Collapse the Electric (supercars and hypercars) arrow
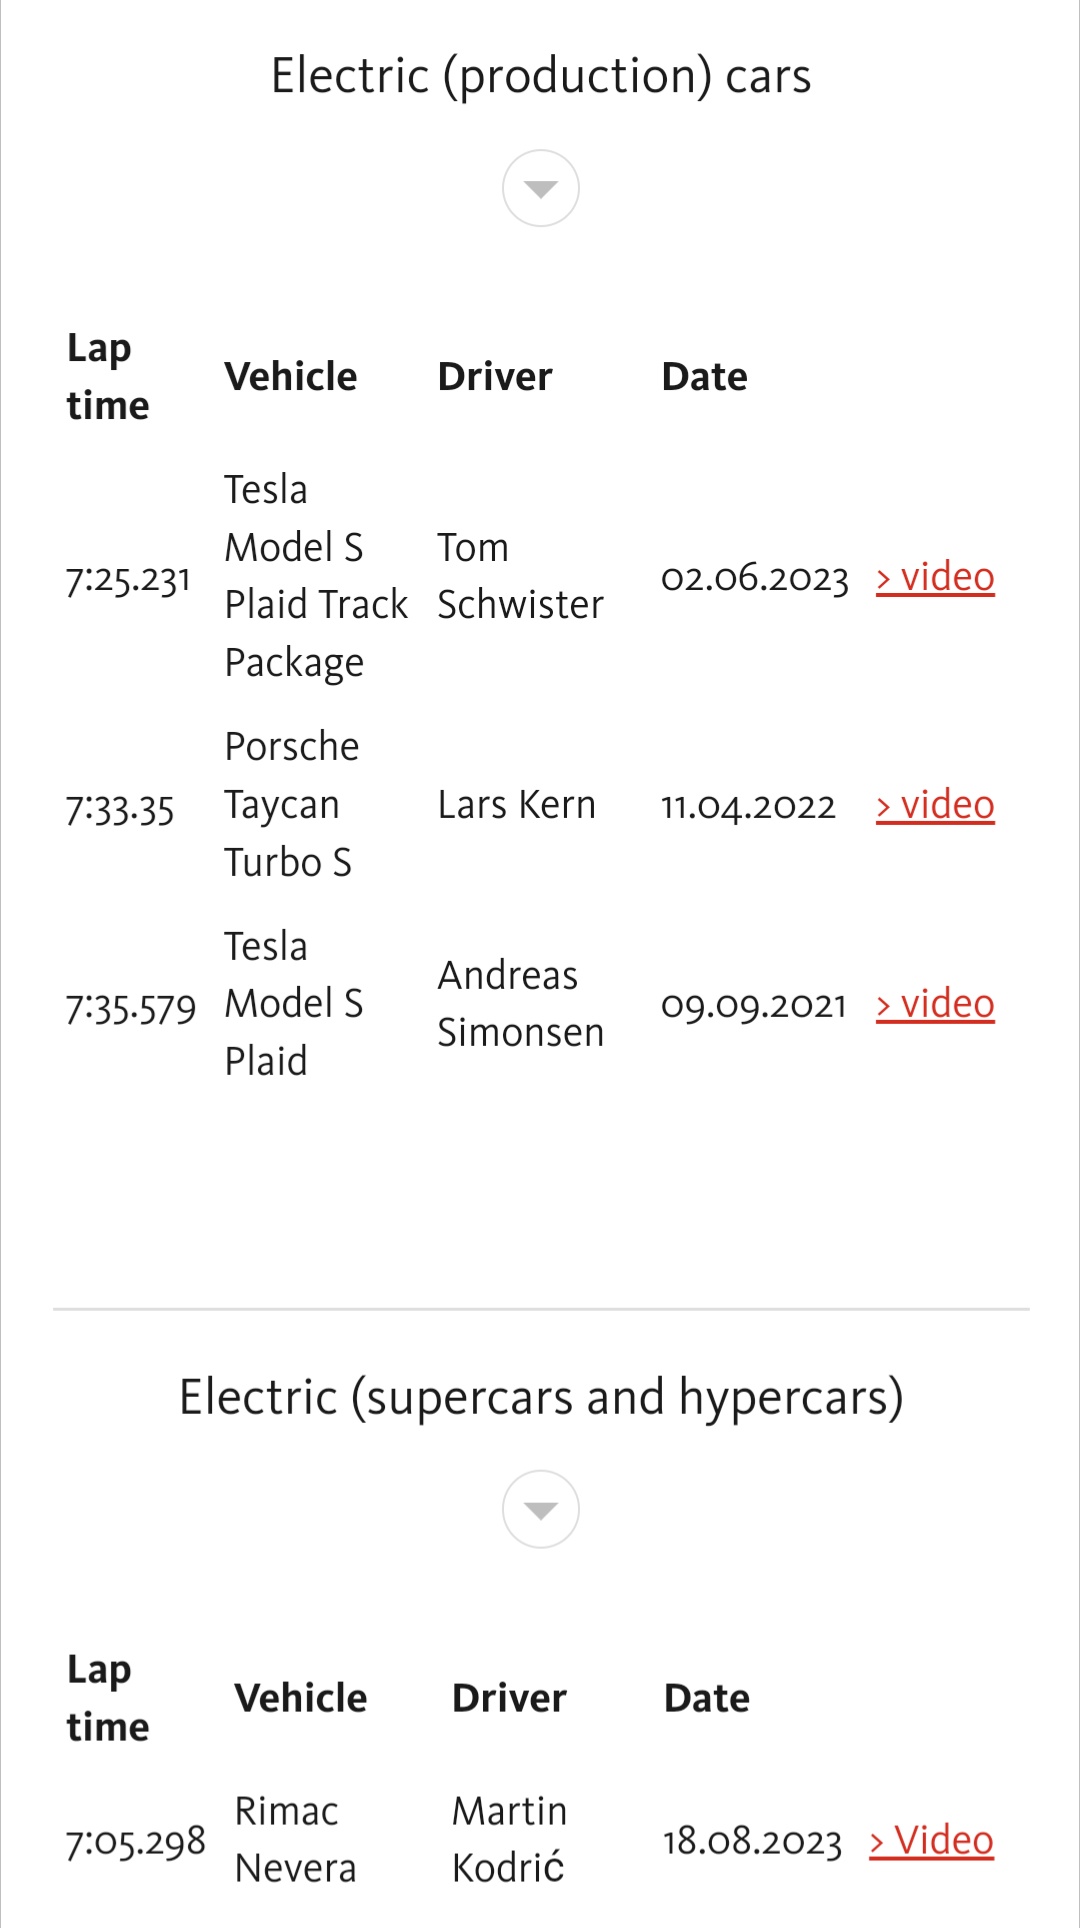 click(540, 1509)
